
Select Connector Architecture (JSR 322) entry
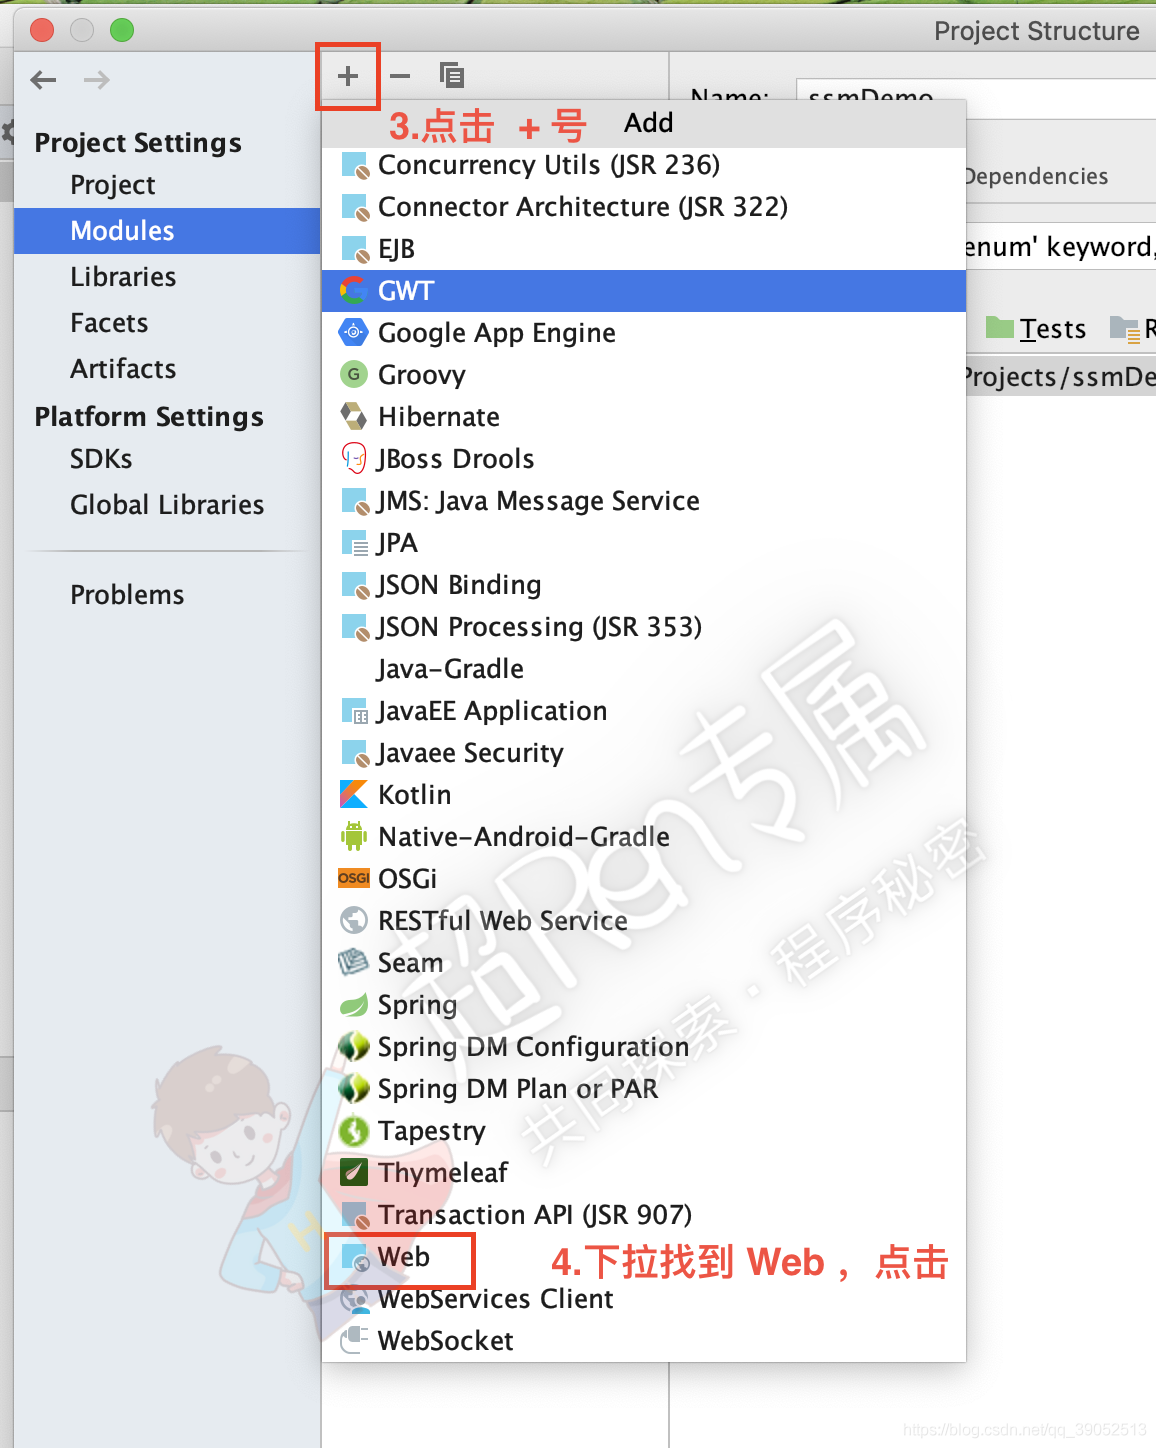(644, 207)
